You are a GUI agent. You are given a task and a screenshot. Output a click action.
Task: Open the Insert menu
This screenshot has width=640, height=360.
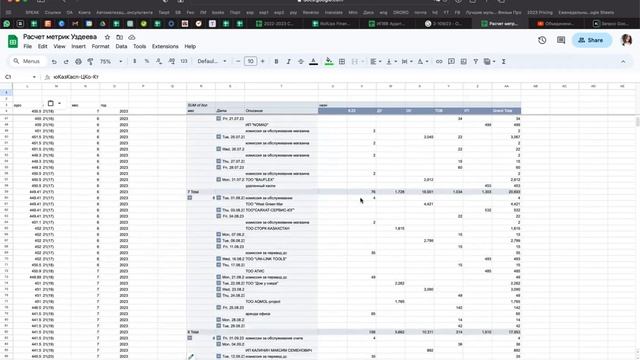tap(78, 47)
